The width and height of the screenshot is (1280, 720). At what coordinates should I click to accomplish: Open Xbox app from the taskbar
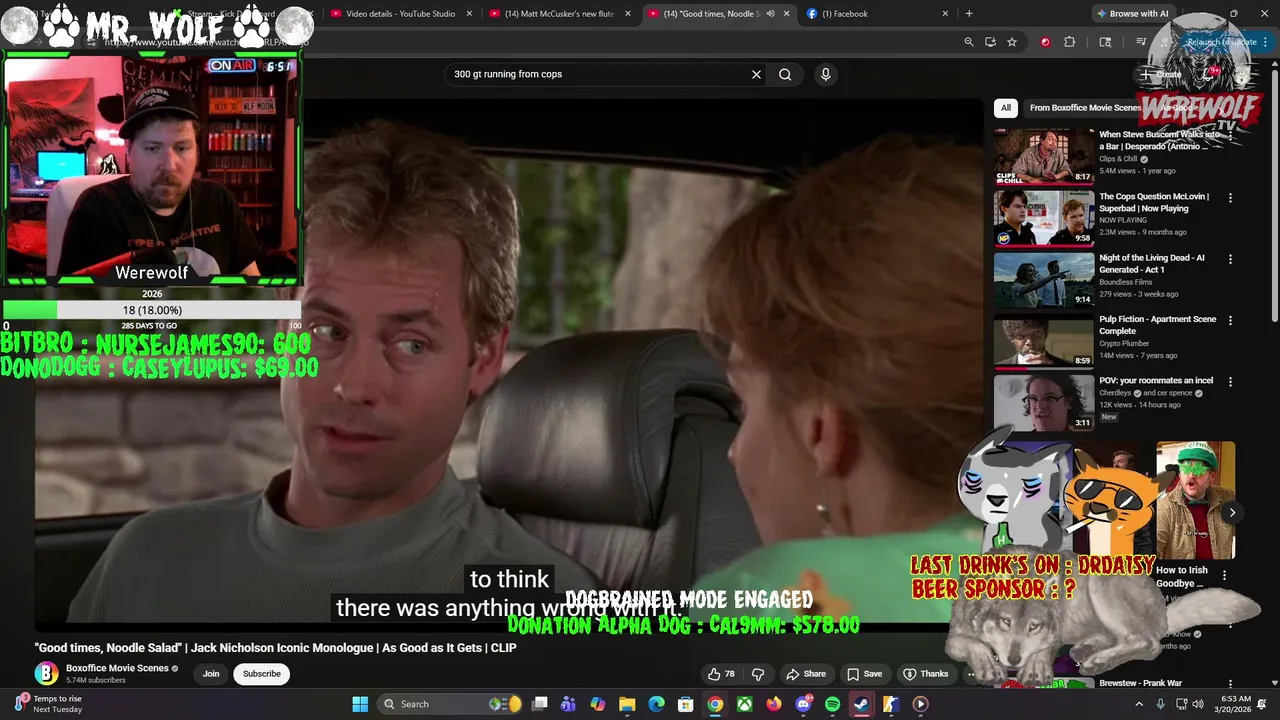coord(745,704)
